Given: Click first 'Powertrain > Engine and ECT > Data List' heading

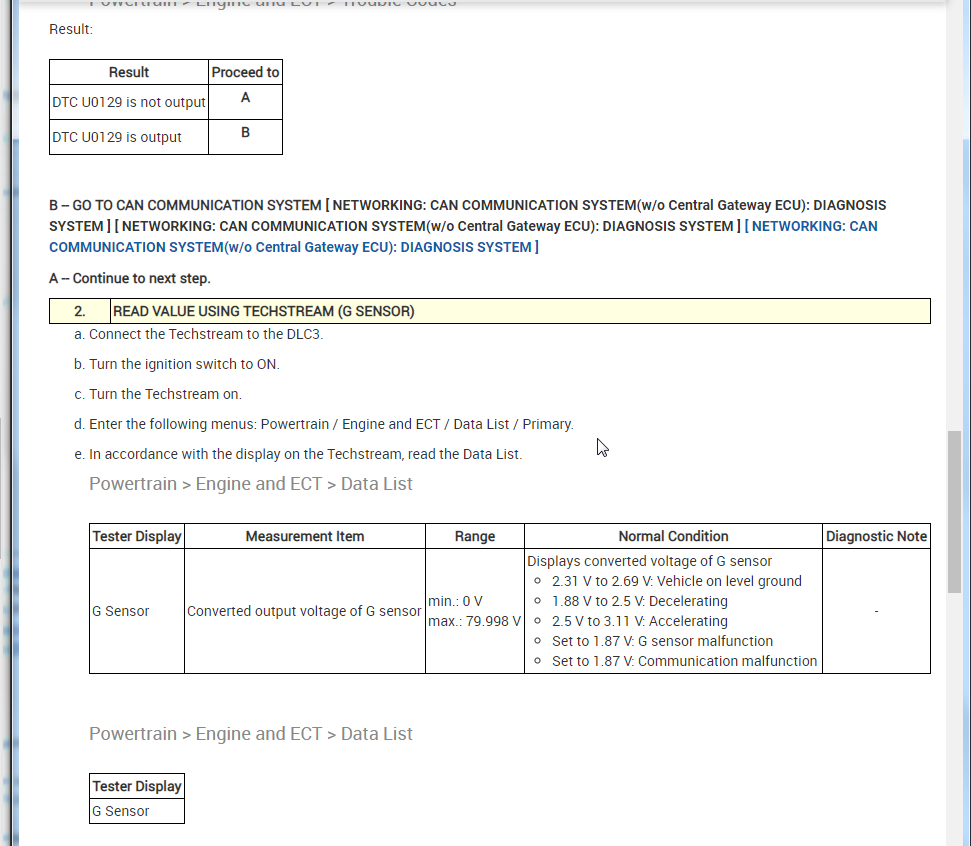Looking at the screenshot, I should (x=251, y=484).
